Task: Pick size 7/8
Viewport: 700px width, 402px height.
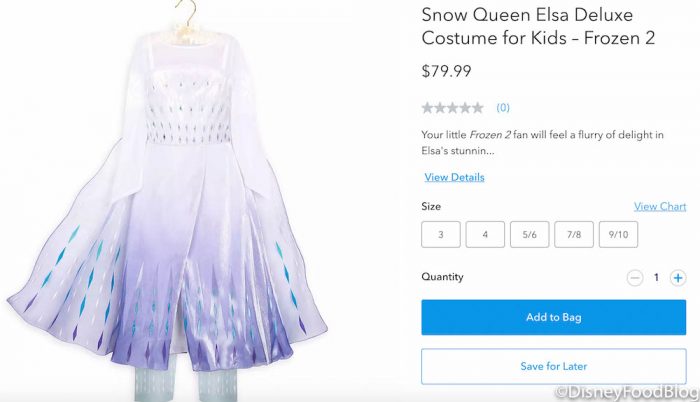Action: [573, 235]
